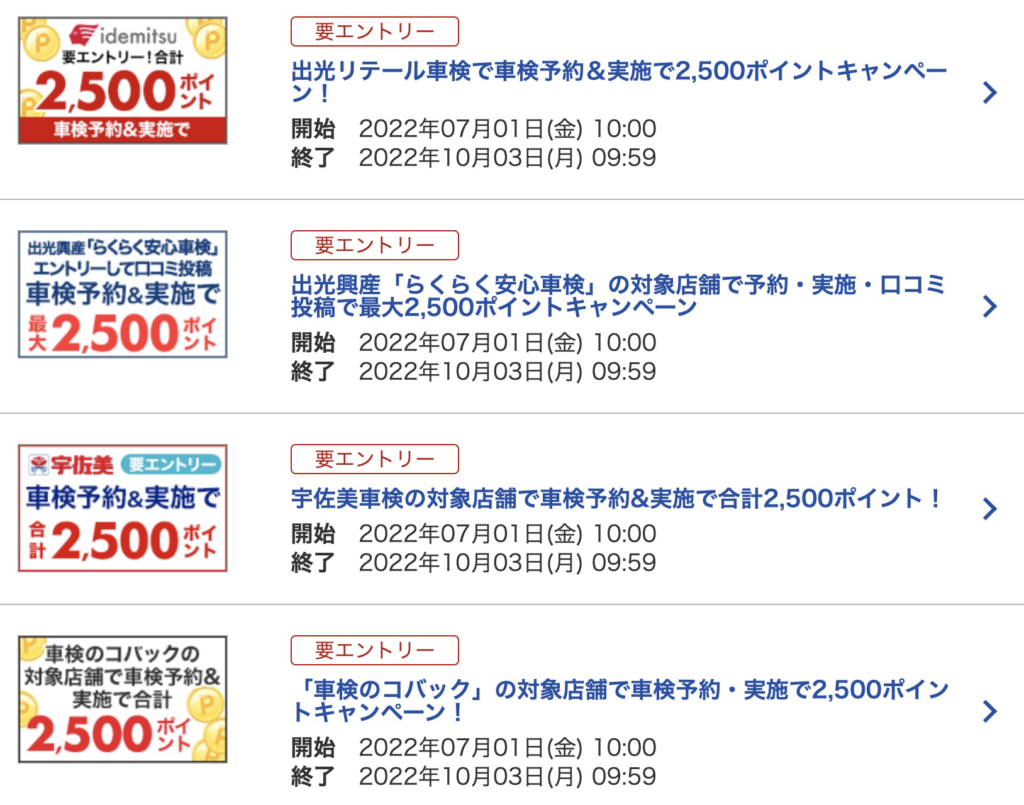Open the 出光興産 らくらく安心車検 banner thumbnail

coord(123,294)
